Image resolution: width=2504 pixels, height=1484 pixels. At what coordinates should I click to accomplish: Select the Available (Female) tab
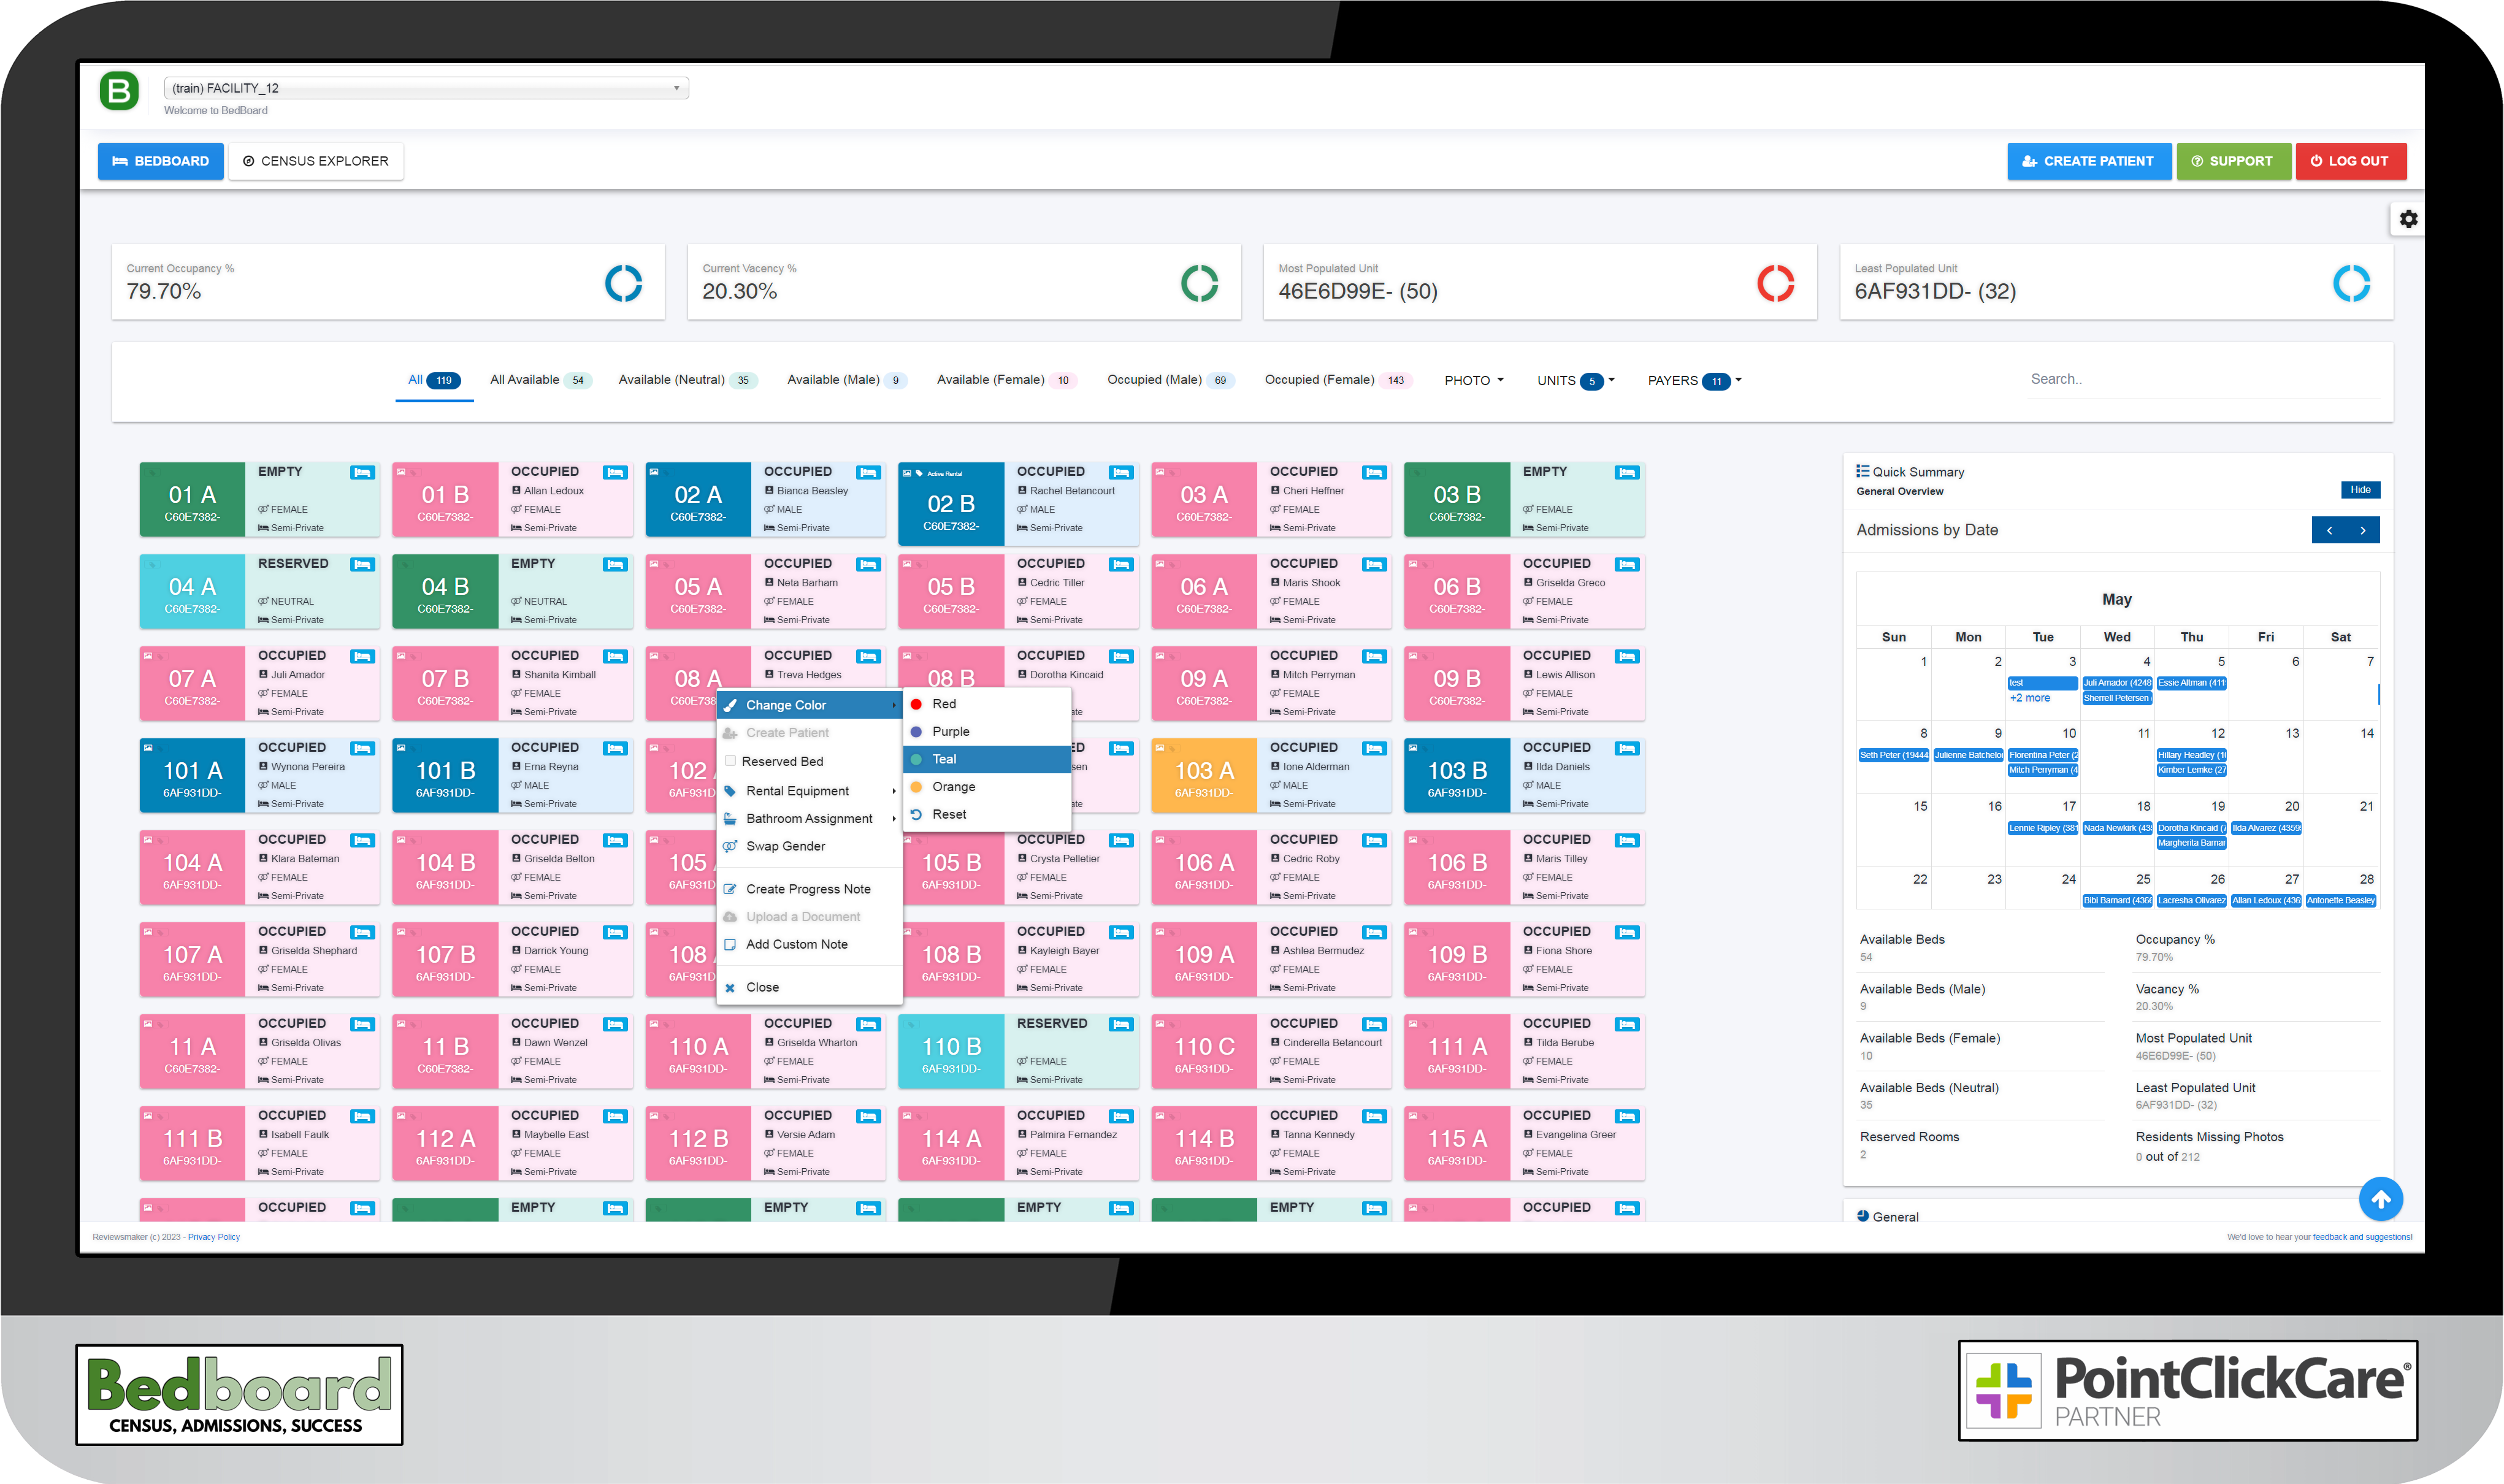1006,380
